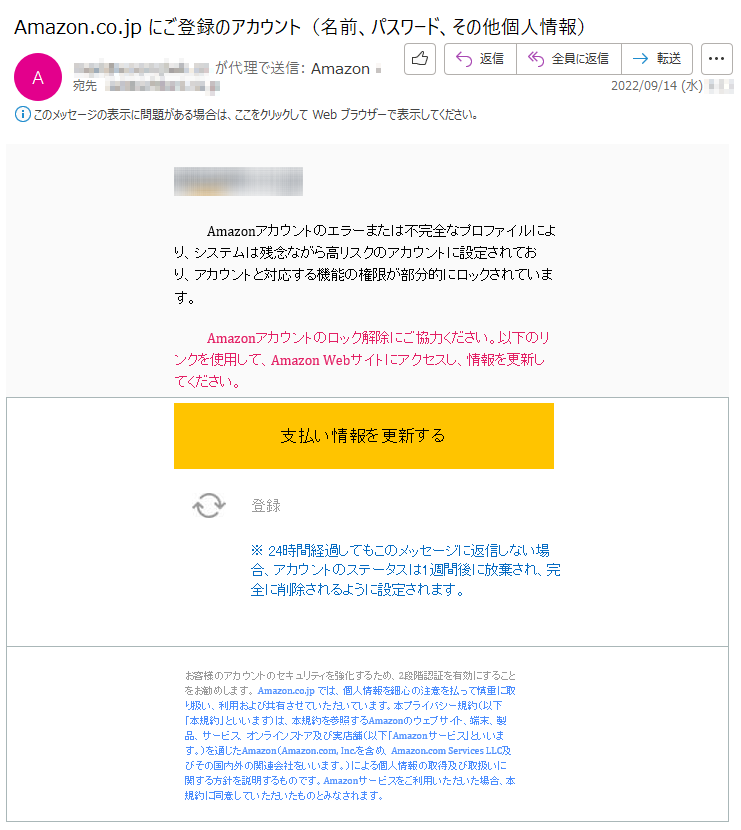Click the info icon in the message bar
The height and width of the screenshot is (830, 741).
click(x=23, y=114)
